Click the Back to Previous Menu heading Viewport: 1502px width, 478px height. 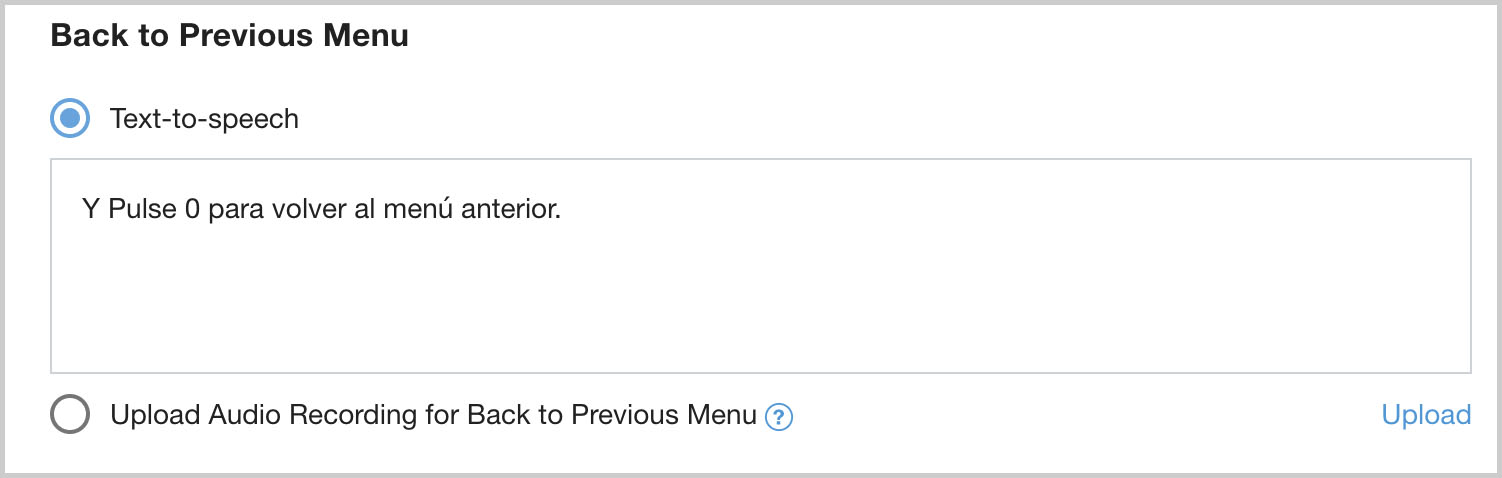coord(229,36)
